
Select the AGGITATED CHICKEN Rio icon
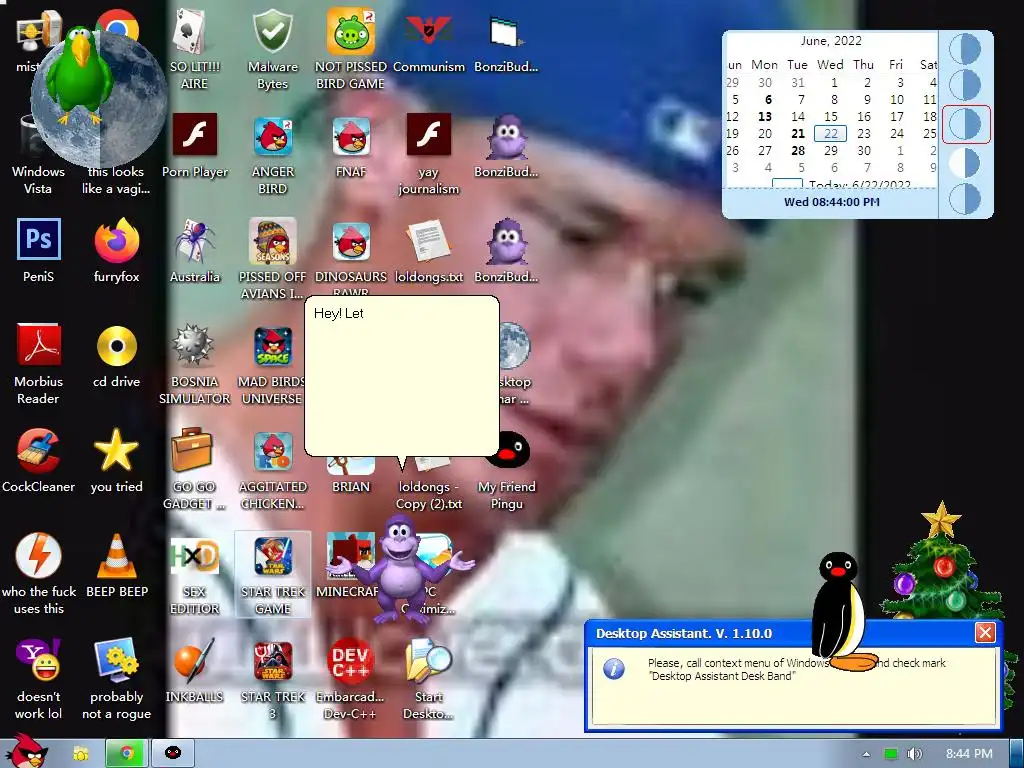point(273,470)
